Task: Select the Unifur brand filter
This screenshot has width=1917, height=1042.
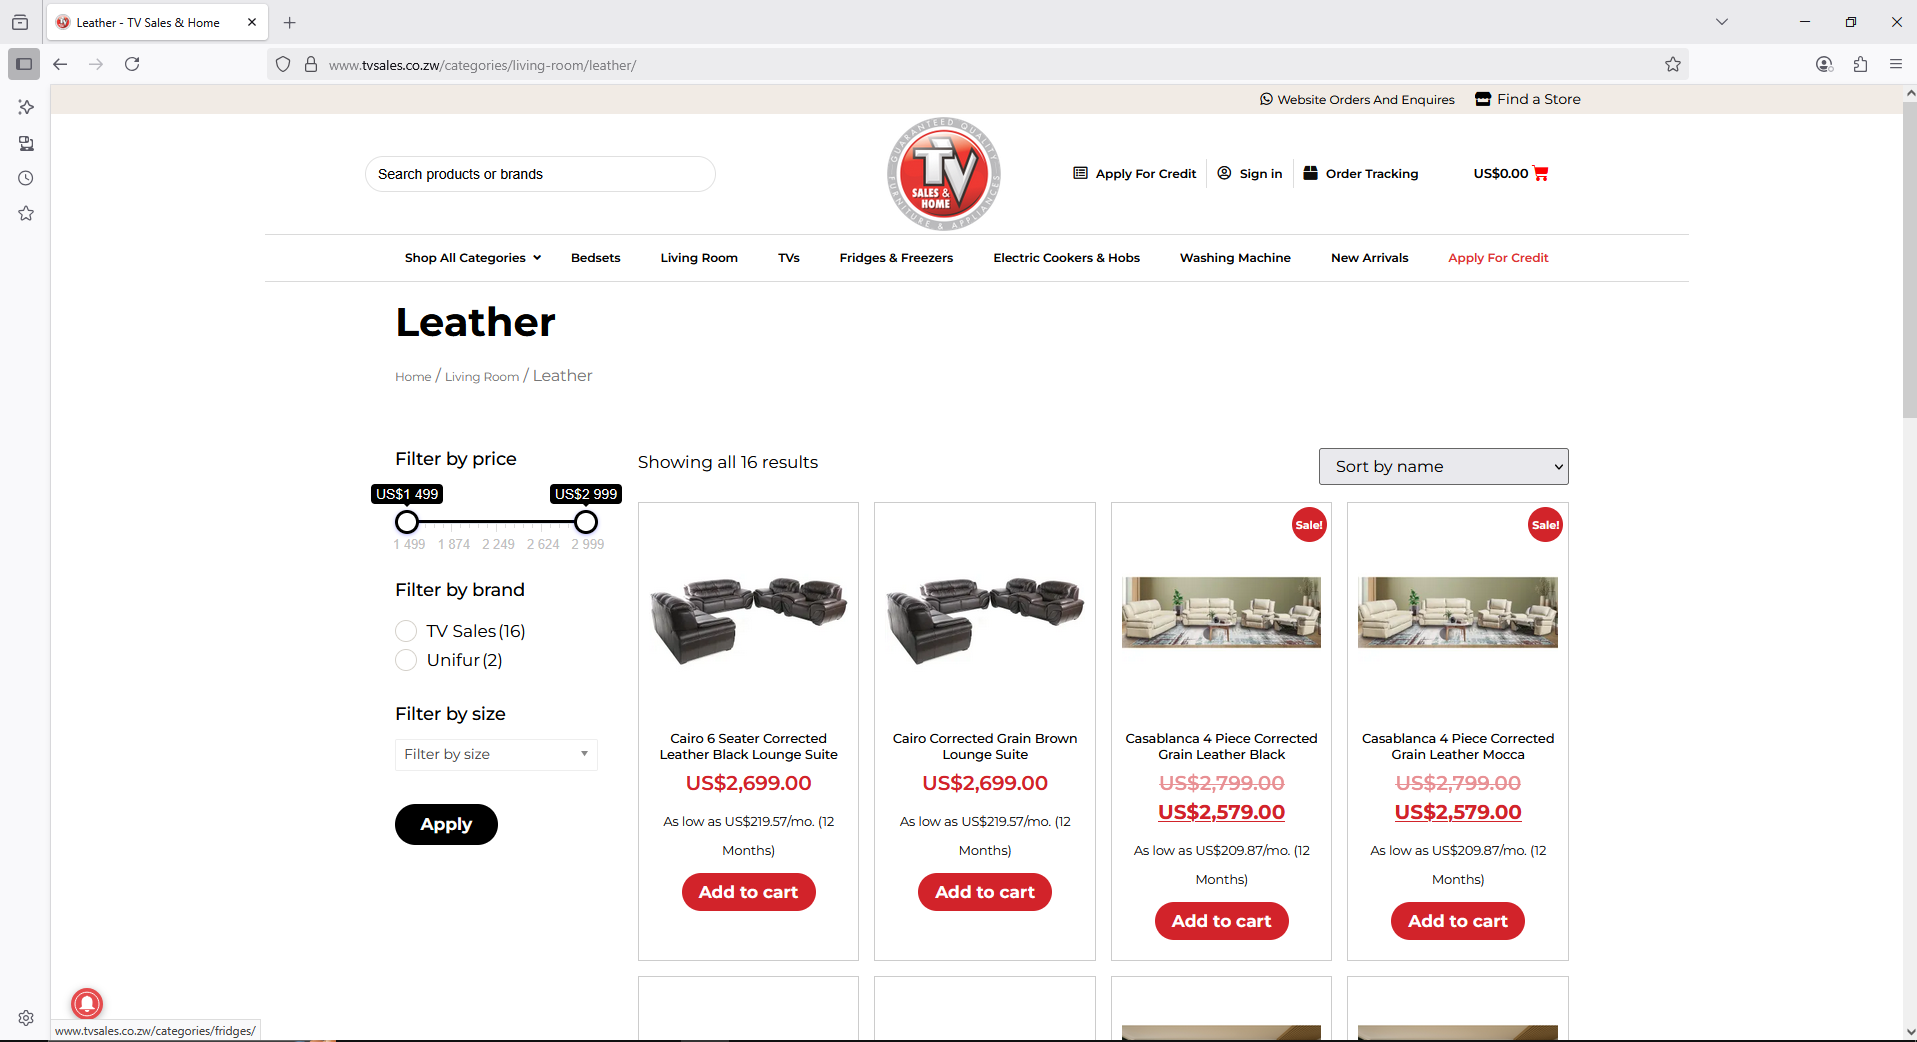Action: pyautogui.click(x=406, y=660)
